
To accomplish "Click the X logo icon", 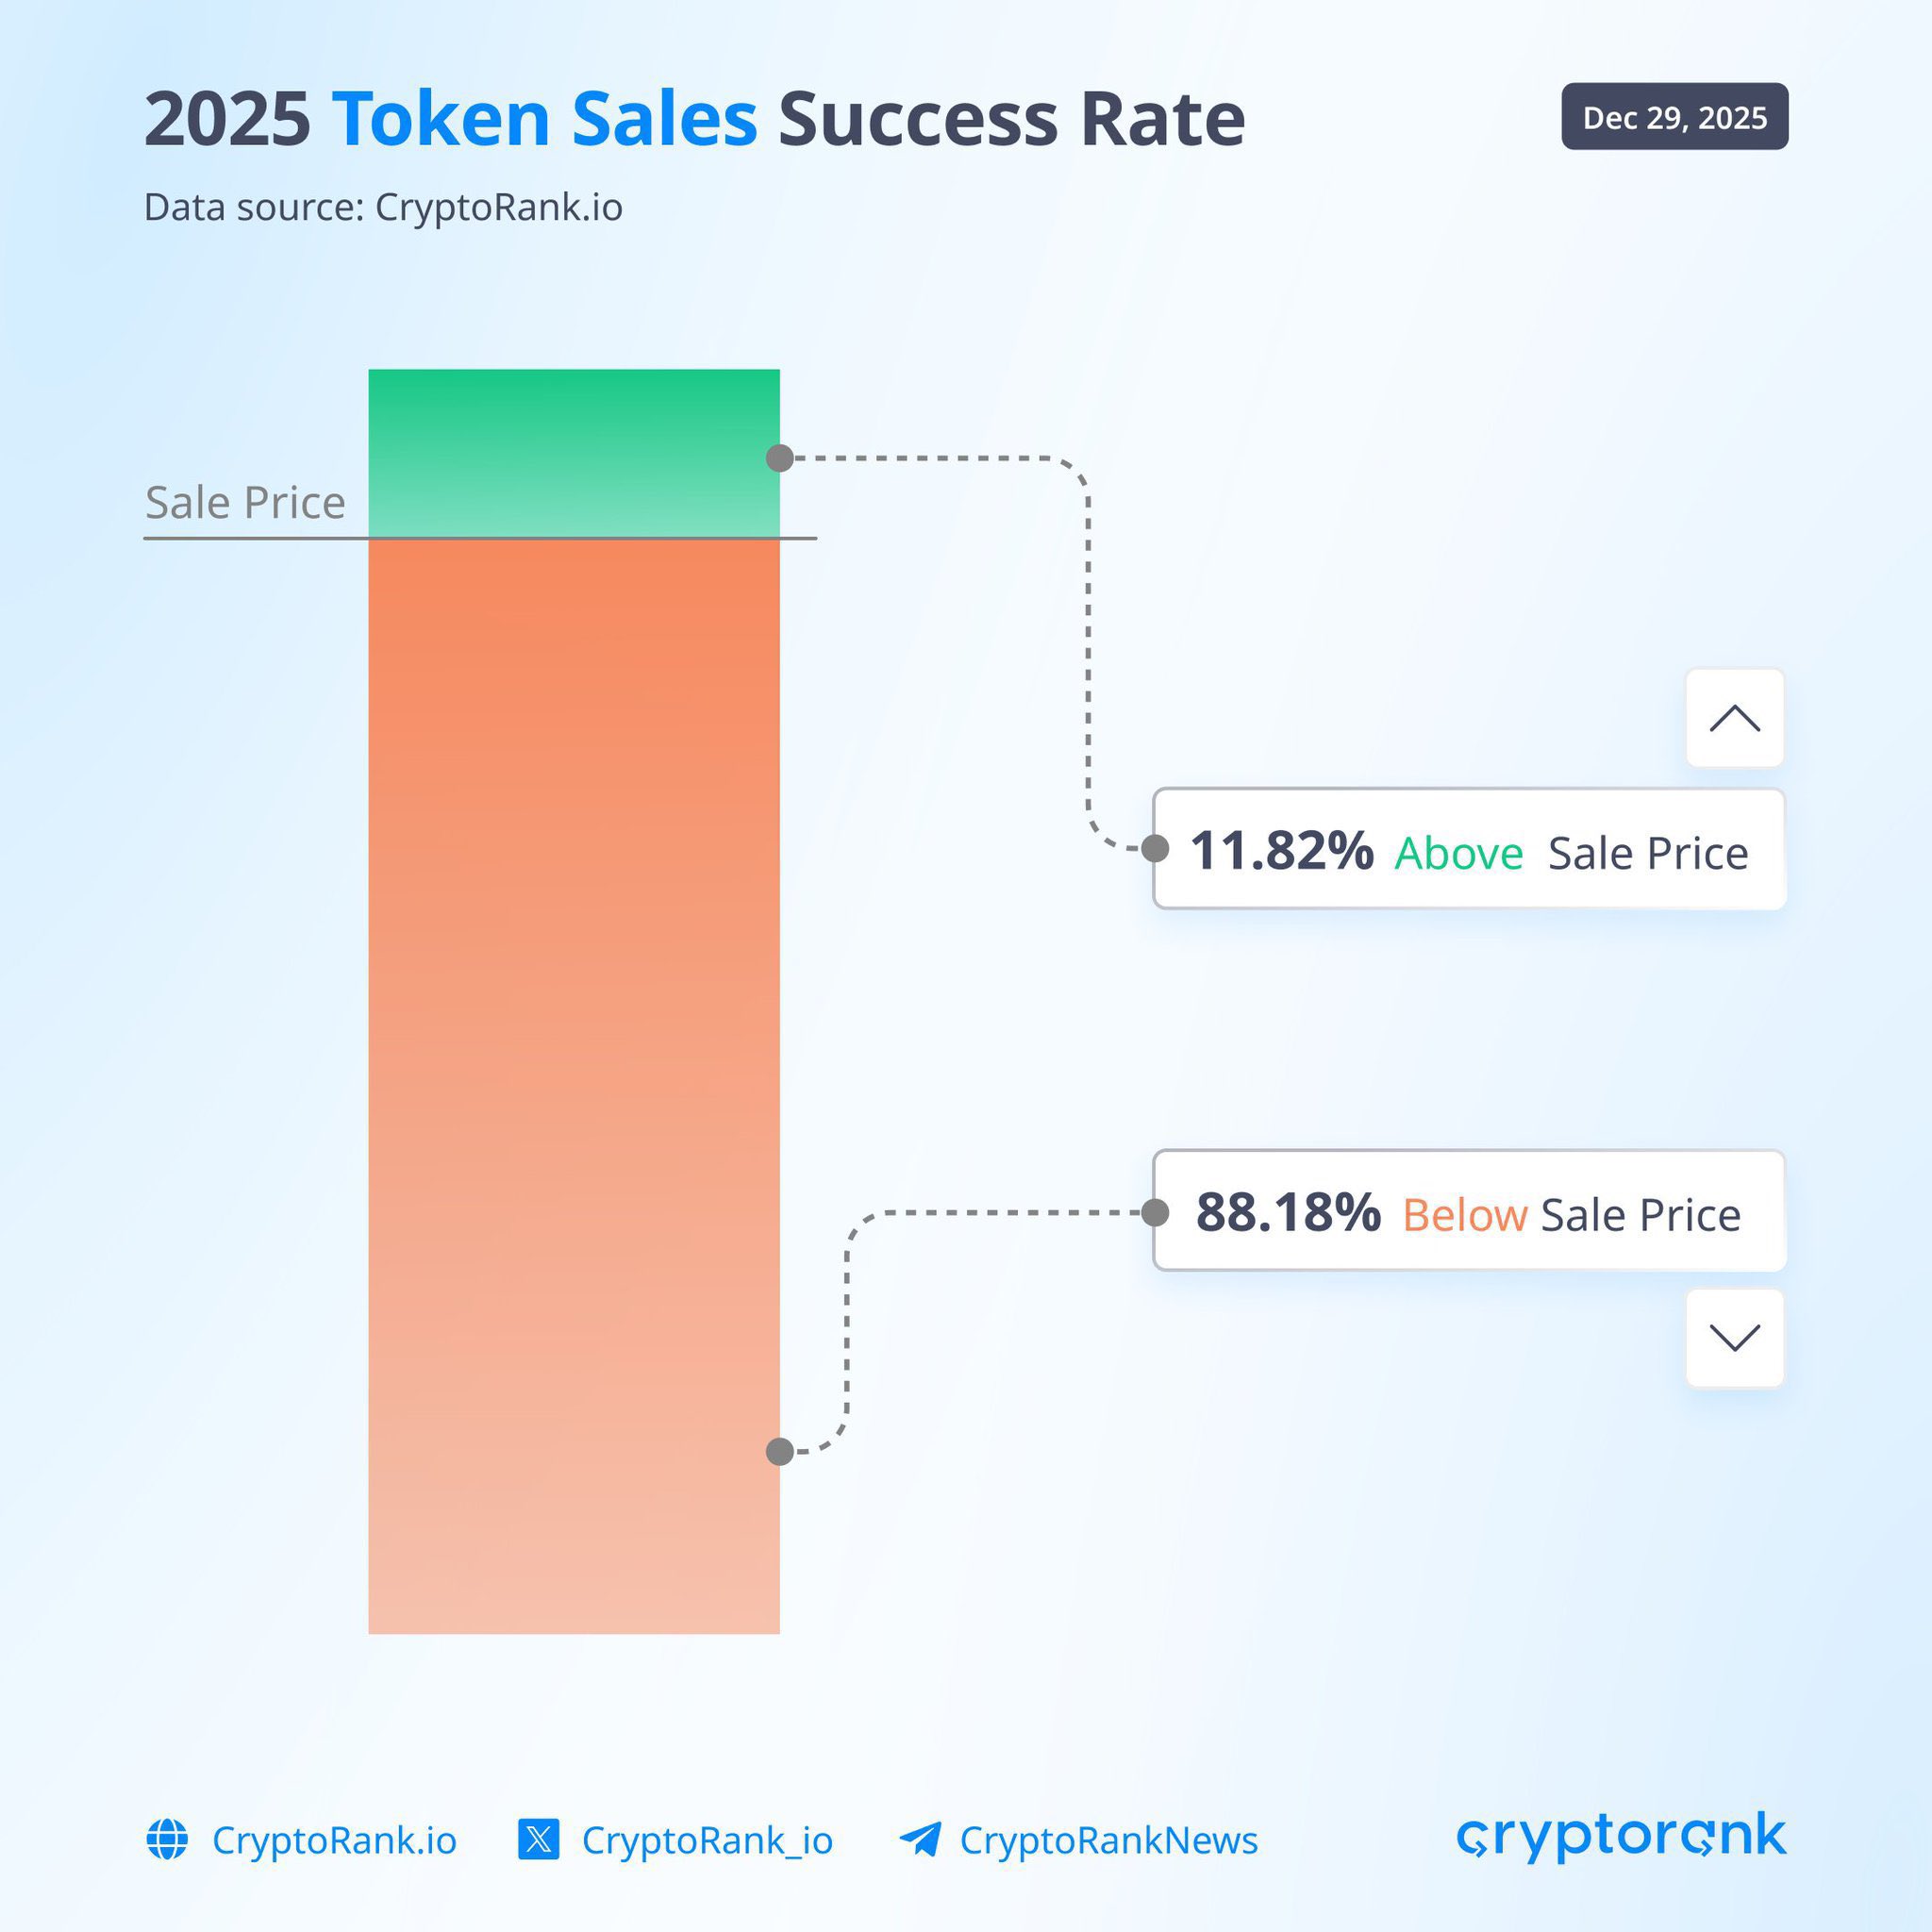I will (538, 1839).
